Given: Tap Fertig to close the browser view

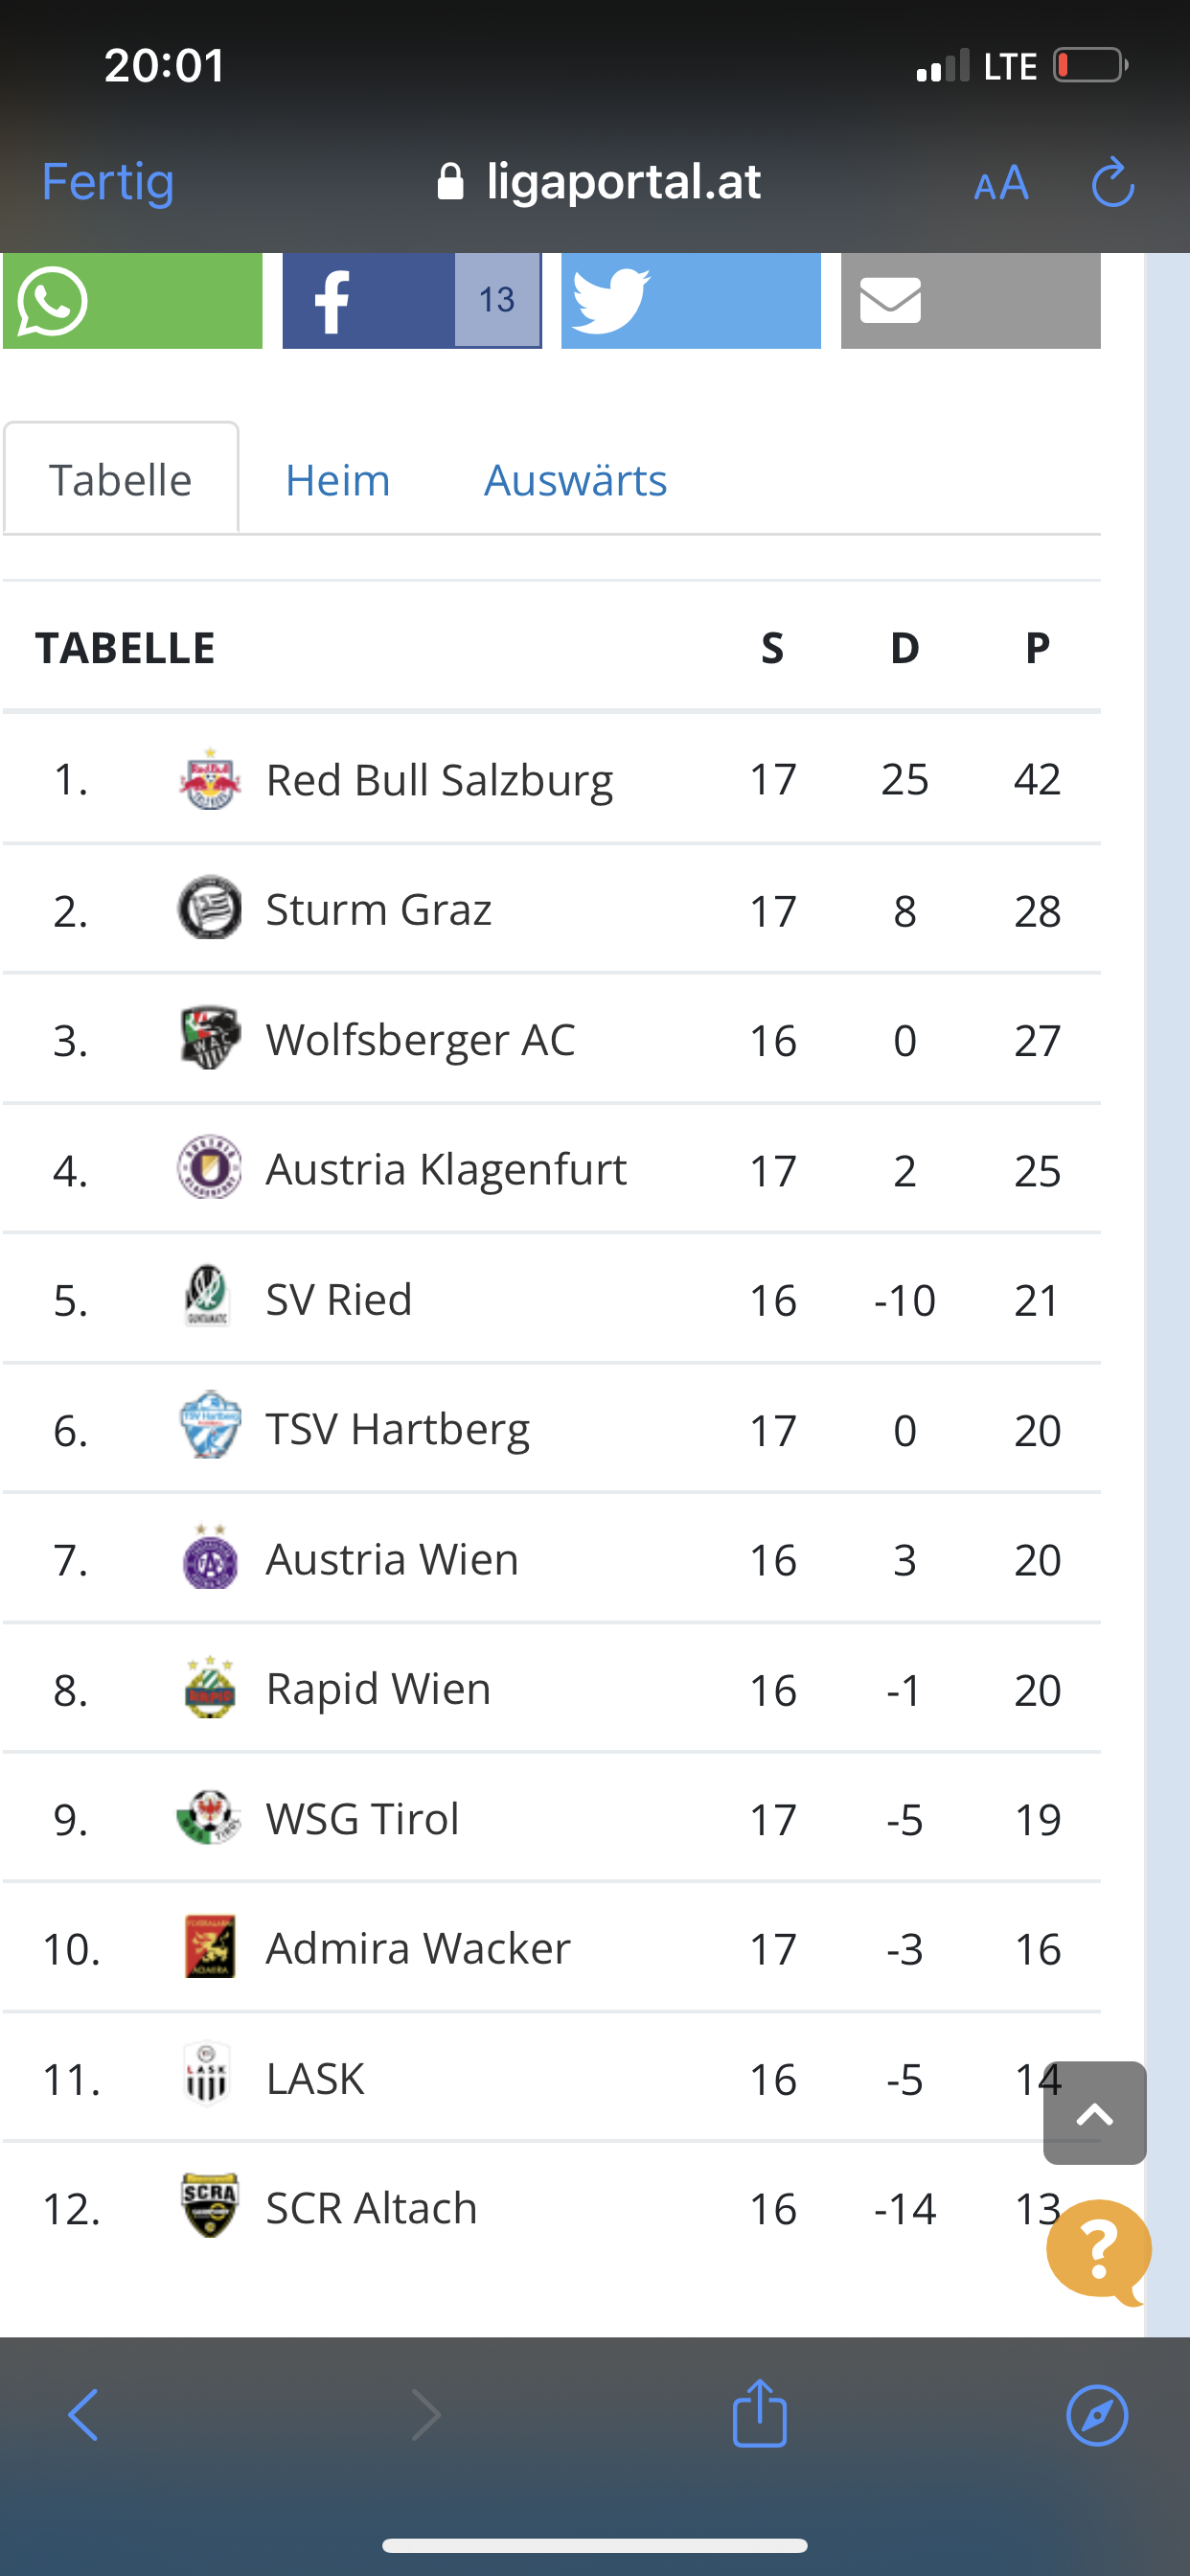Looking at the screenshot, I should pos(108,182).
